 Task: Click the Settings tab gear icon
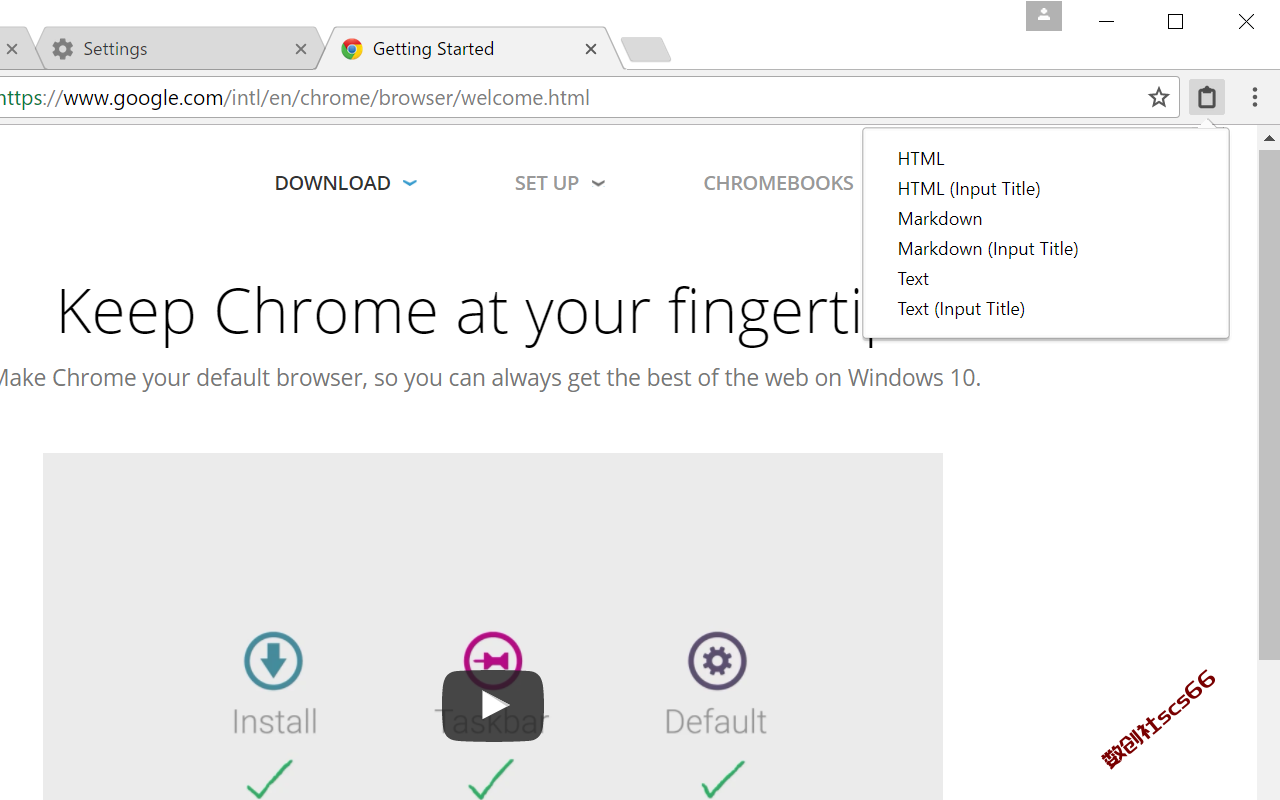click(x=63, y=49)
